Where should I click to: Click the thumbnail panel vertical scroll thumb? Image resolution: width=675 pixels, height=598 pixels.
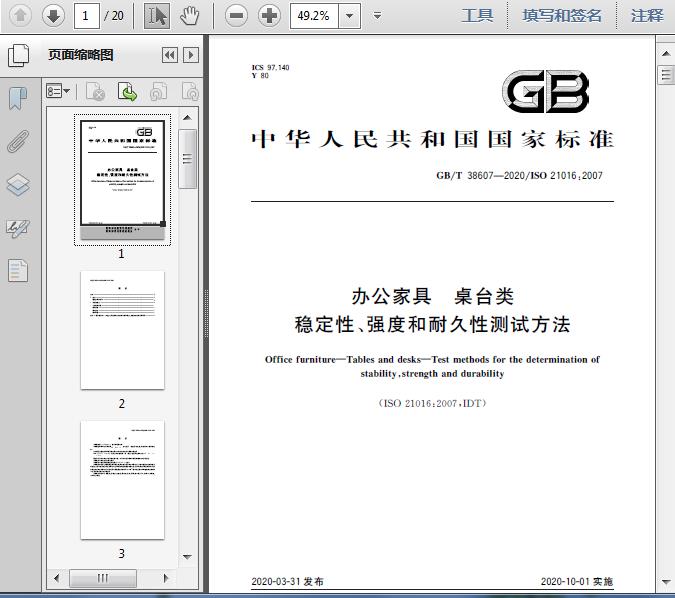(x=187, y=159)
